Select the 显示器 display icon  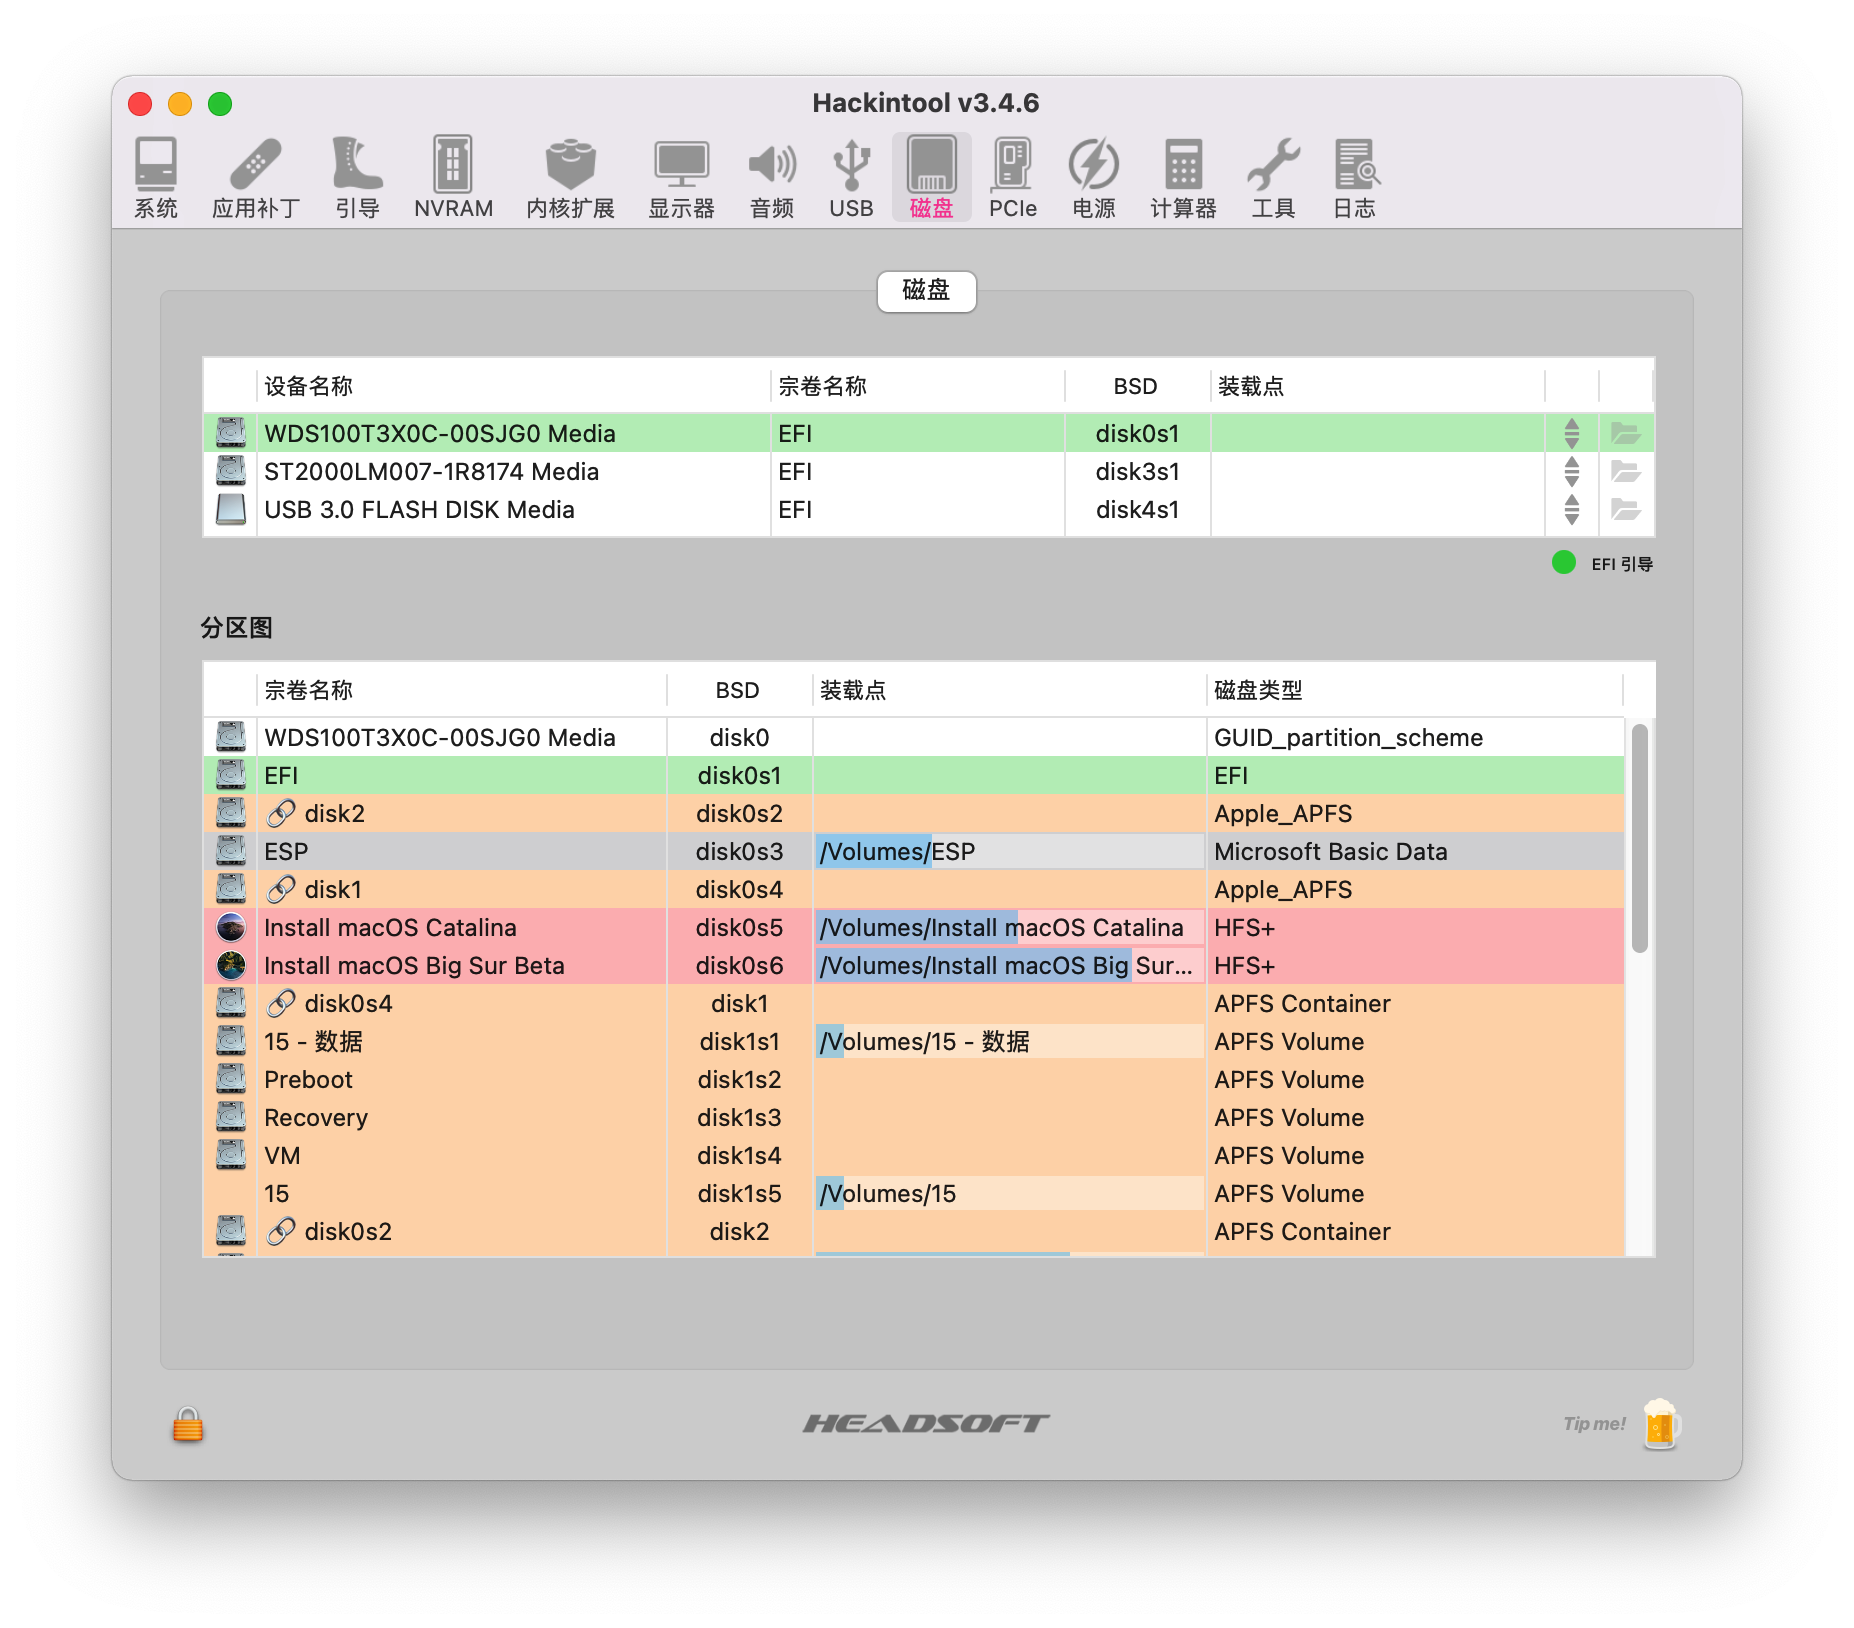[x=681, y=178]
